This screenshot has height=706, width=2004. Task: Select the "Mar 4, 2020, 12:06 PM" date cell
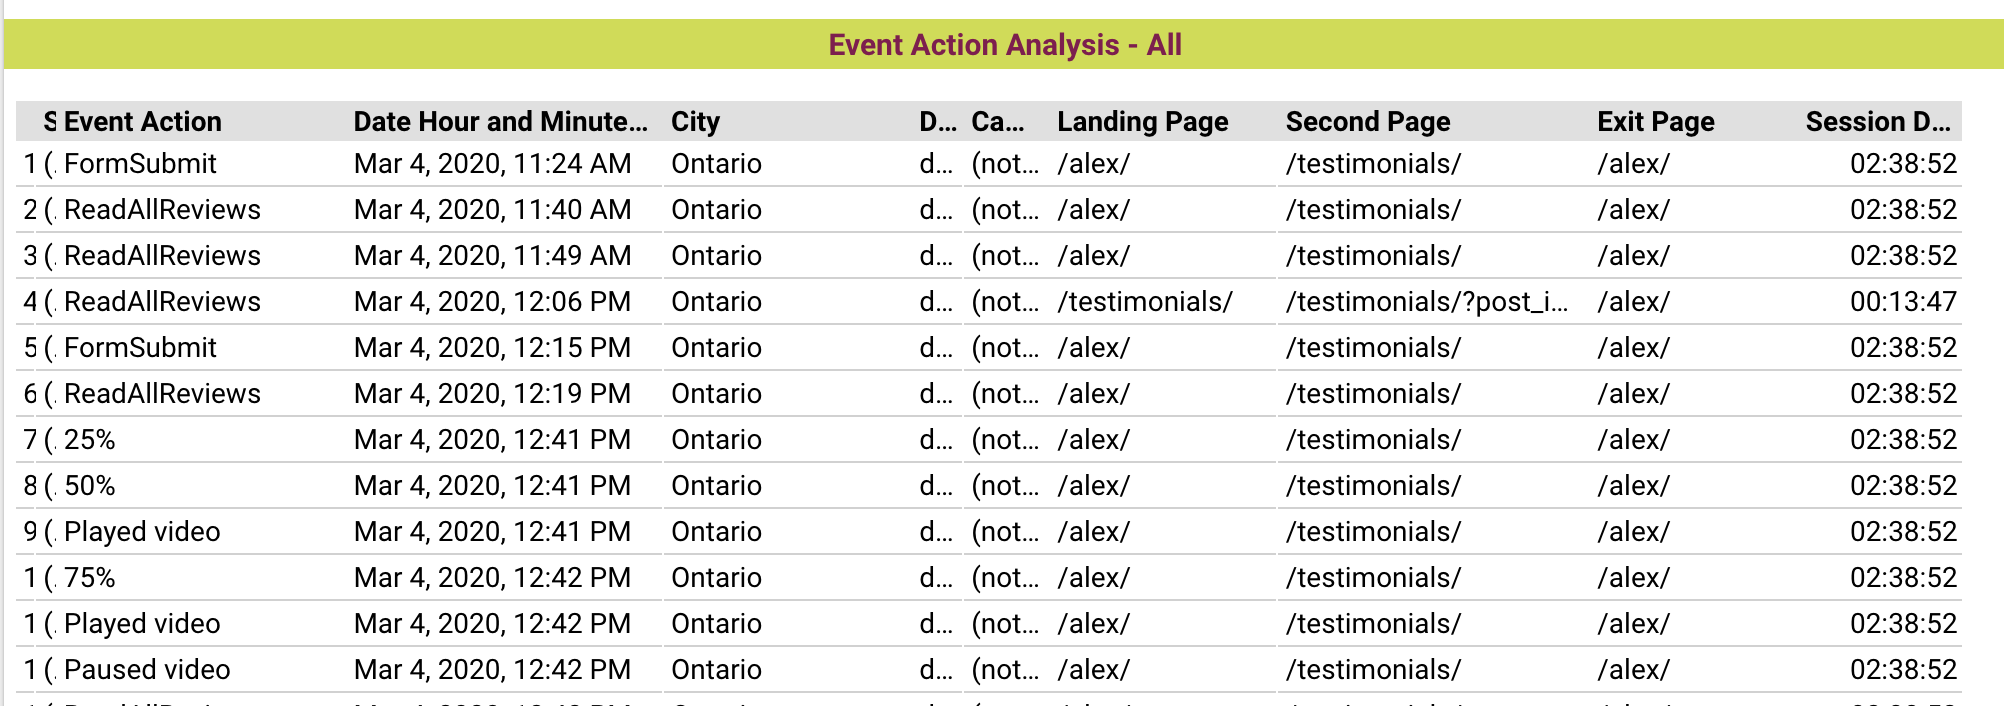pos(492,302)
